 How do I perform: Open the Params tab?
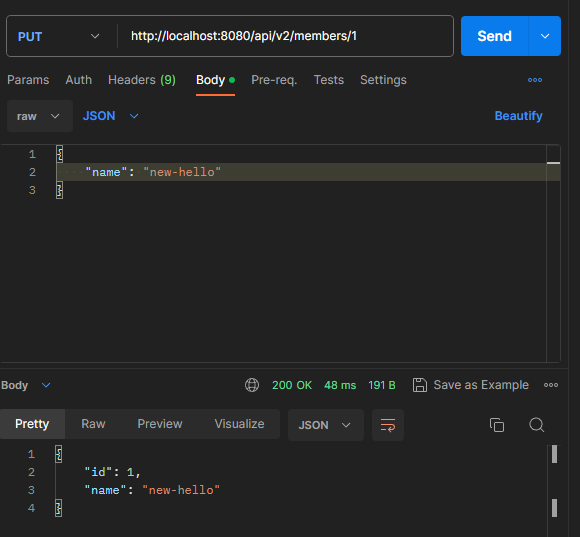coord(28,80)
